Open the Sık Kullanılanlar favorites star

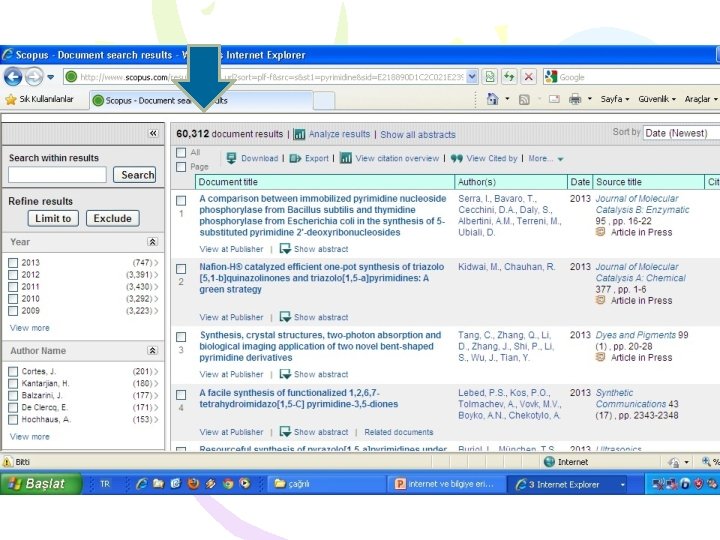[11, 99]
